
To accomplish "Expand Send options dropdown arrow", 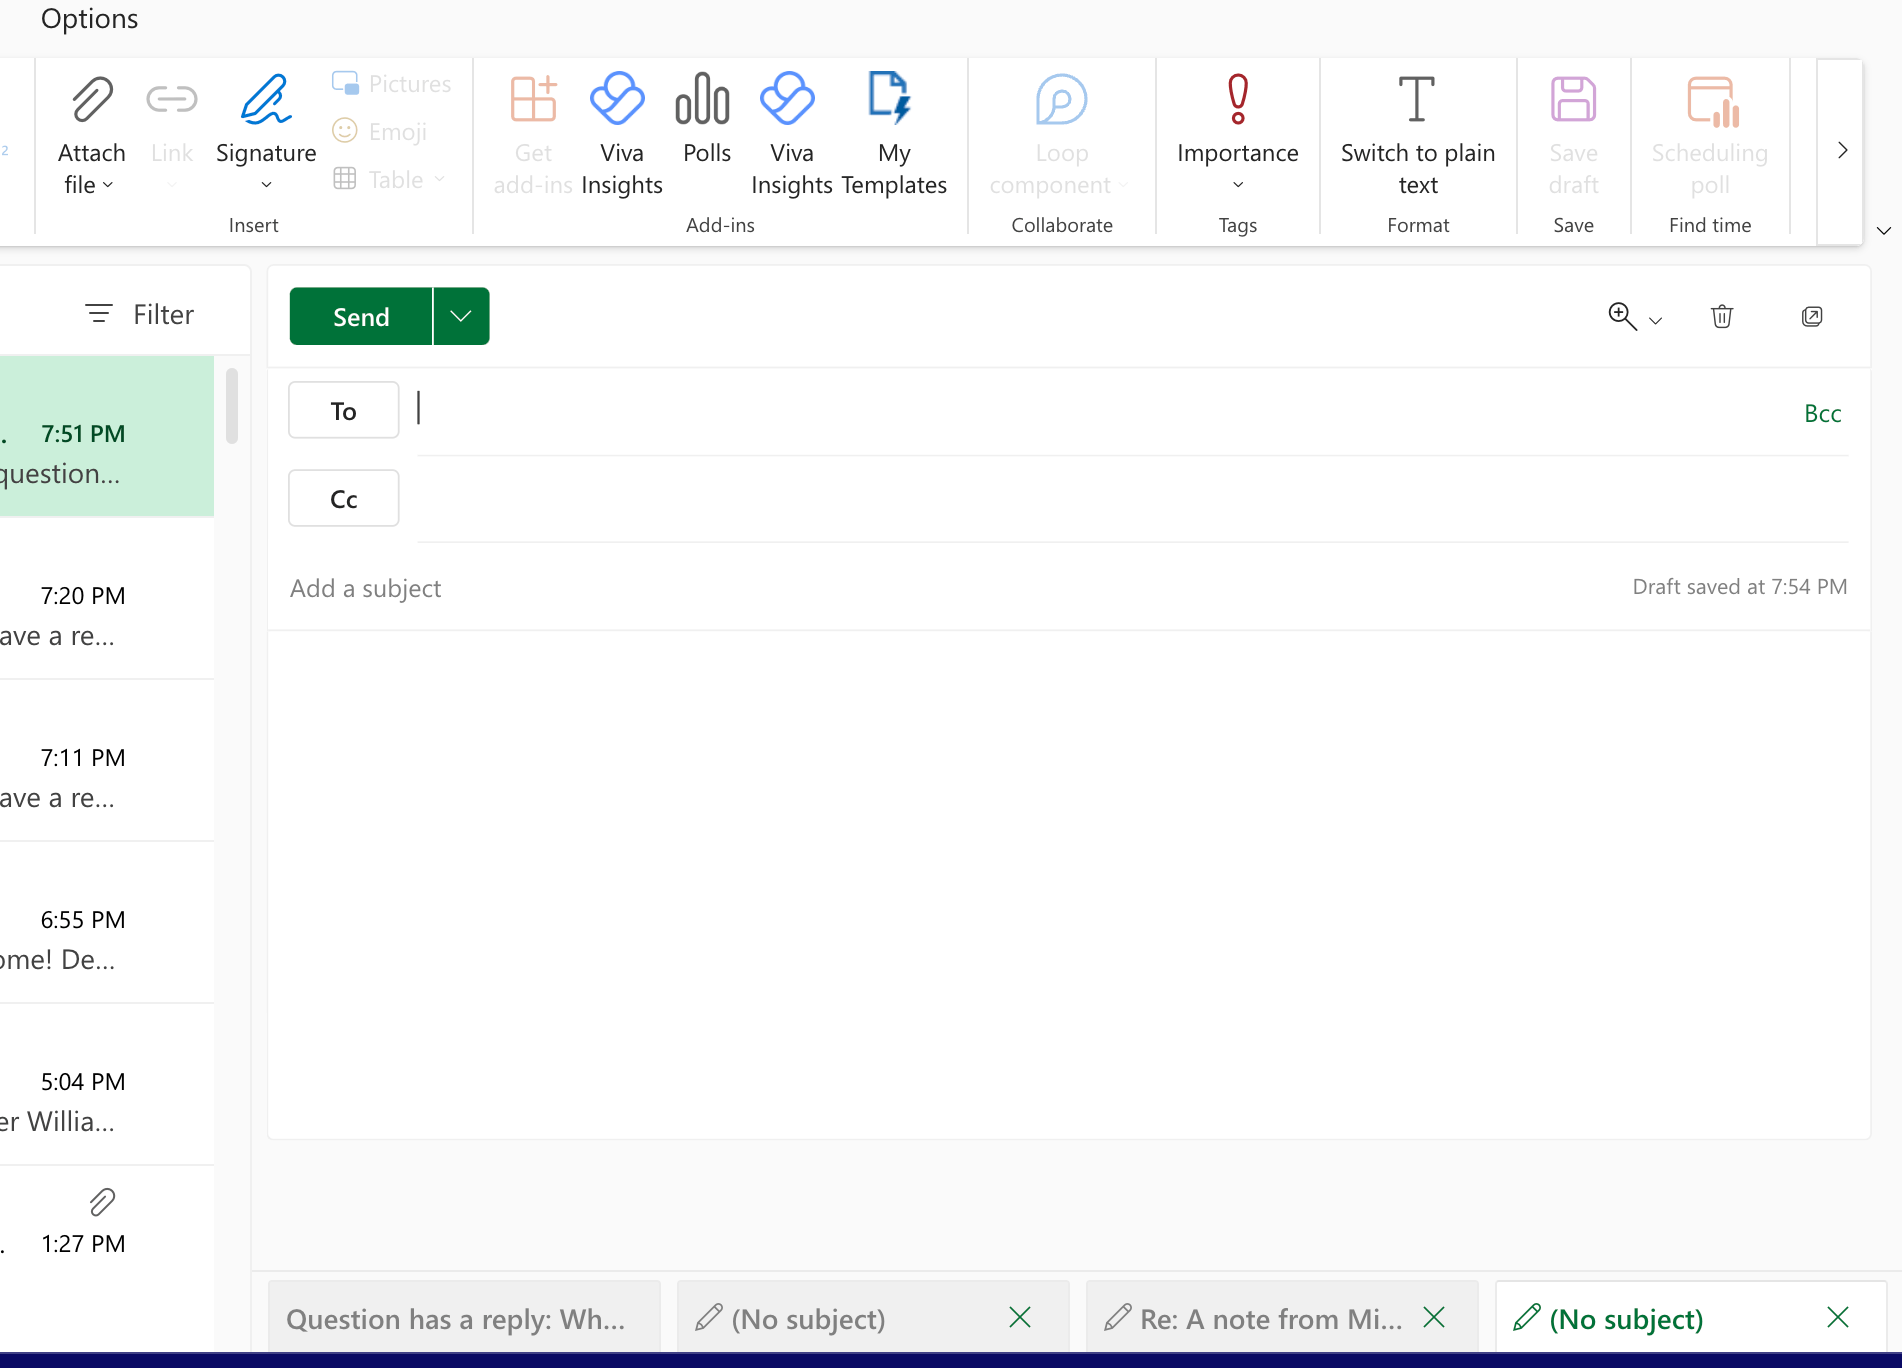I will click(x=461, y=317).
